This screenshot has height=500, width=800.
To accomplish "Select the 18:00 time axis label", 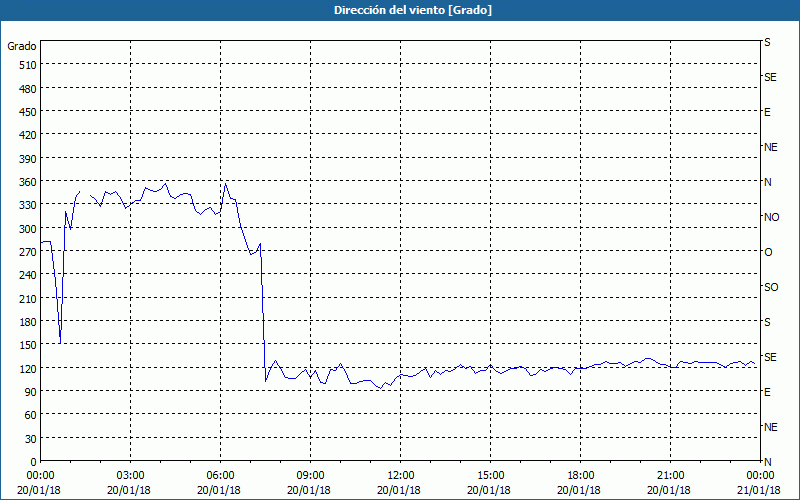I will point(580,476).
